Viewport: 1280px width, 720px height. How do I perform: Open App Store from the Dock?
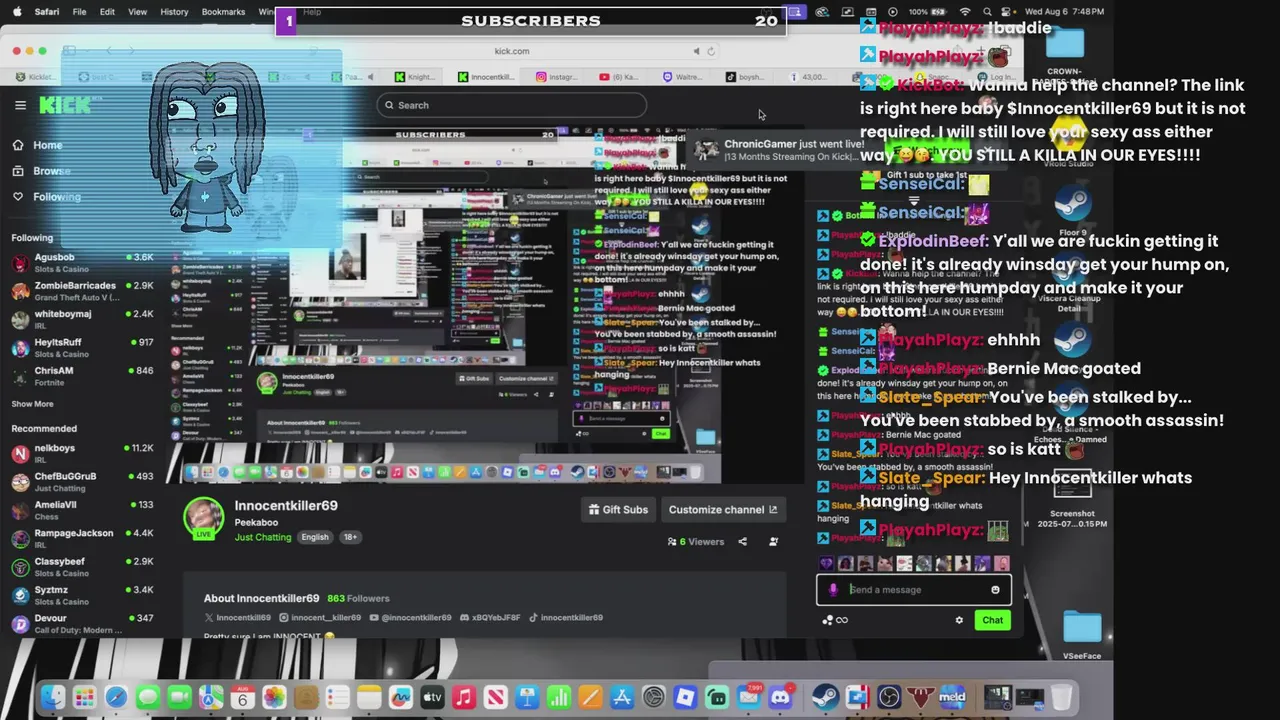point(622,697)
